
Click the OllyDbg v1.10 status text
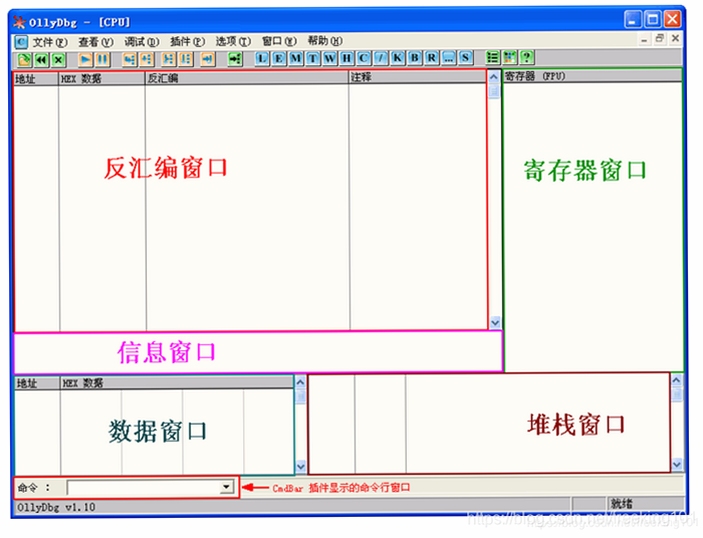(x=56, y=507)
